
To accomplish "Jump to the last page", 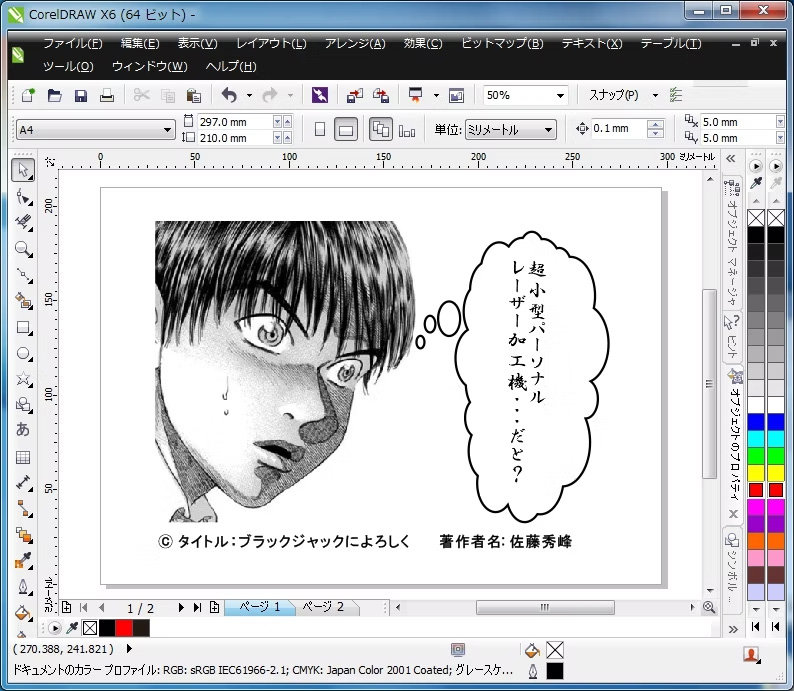I will (197, 607).
